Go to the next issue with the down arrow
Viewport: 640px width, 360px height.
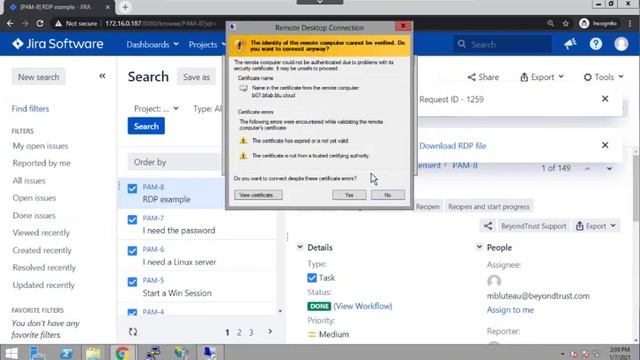tap(609, 168)
